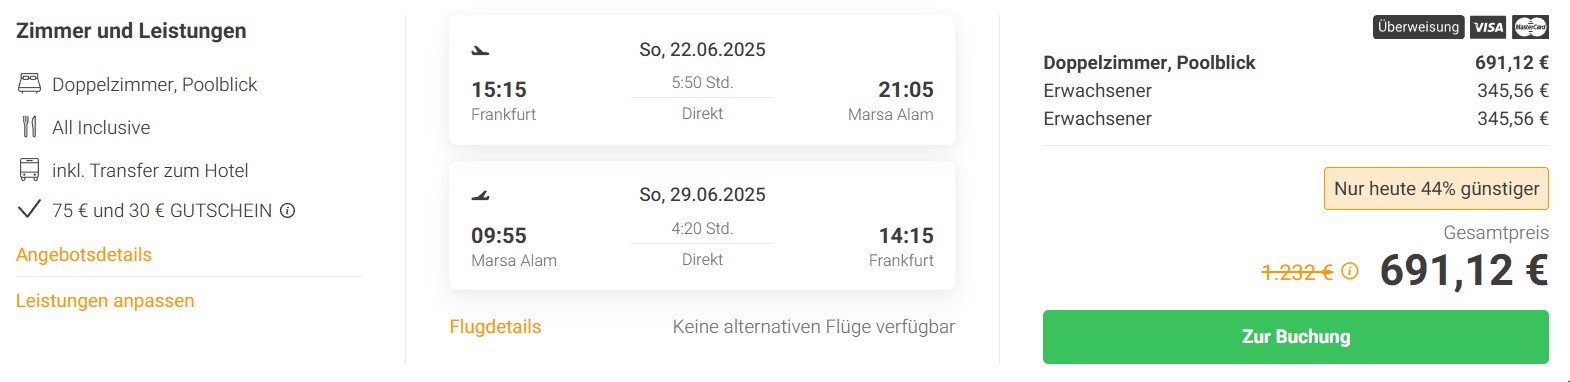Click Doppelzimmer, Poolblick price heading
Screen dimensions: 1570x382
1149,63
